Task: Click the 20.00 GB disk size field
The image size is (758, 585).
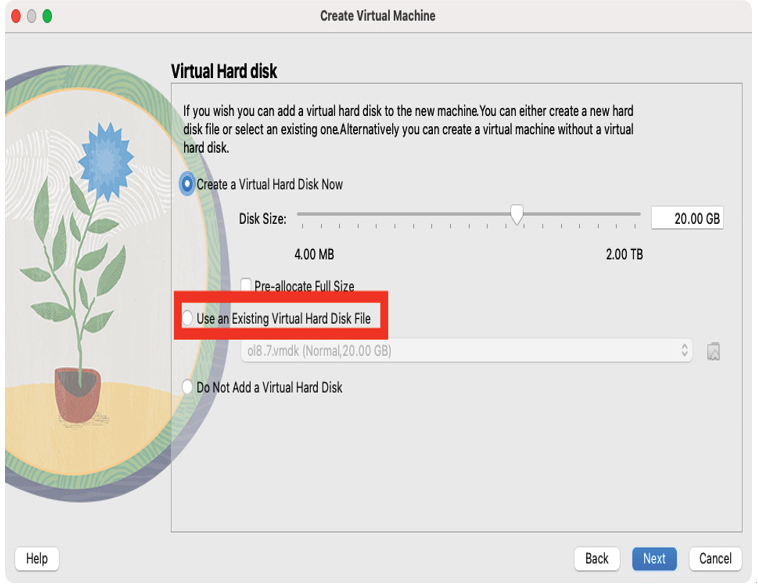Action: pos(687,219)
